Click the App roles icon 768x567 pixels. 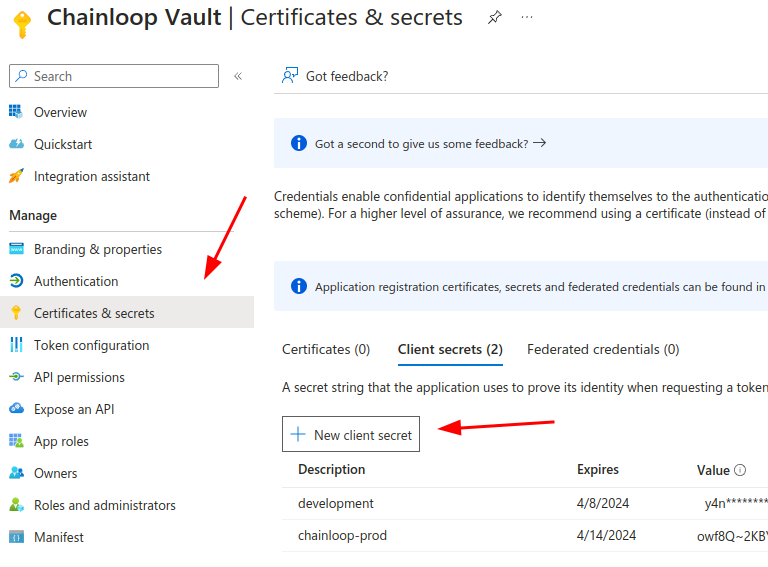[16, 441]
